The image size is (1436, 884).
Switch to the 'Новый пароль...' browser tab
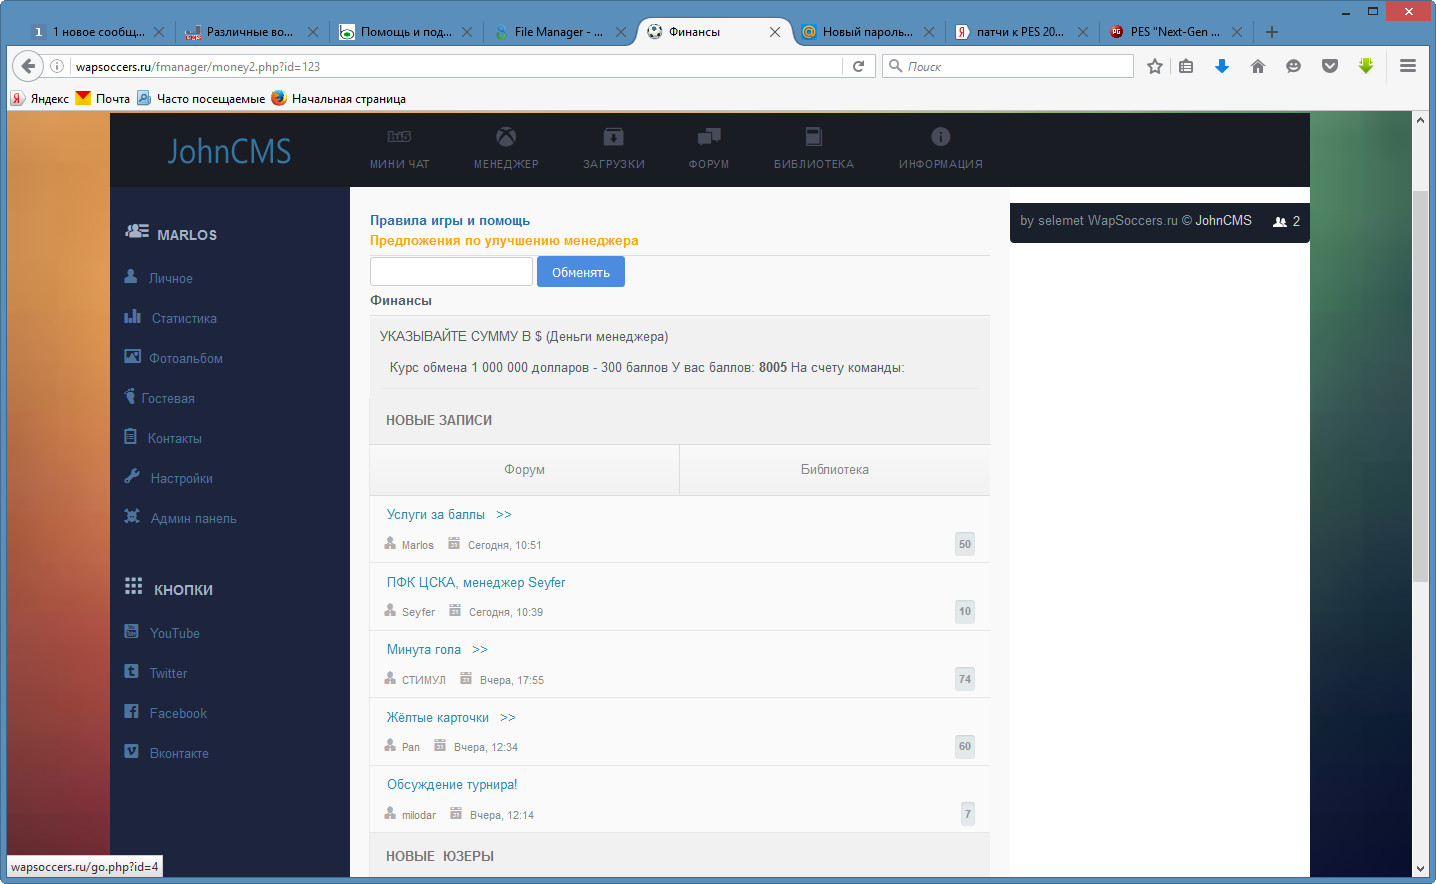pyautogui.click(x=866, y=32)
